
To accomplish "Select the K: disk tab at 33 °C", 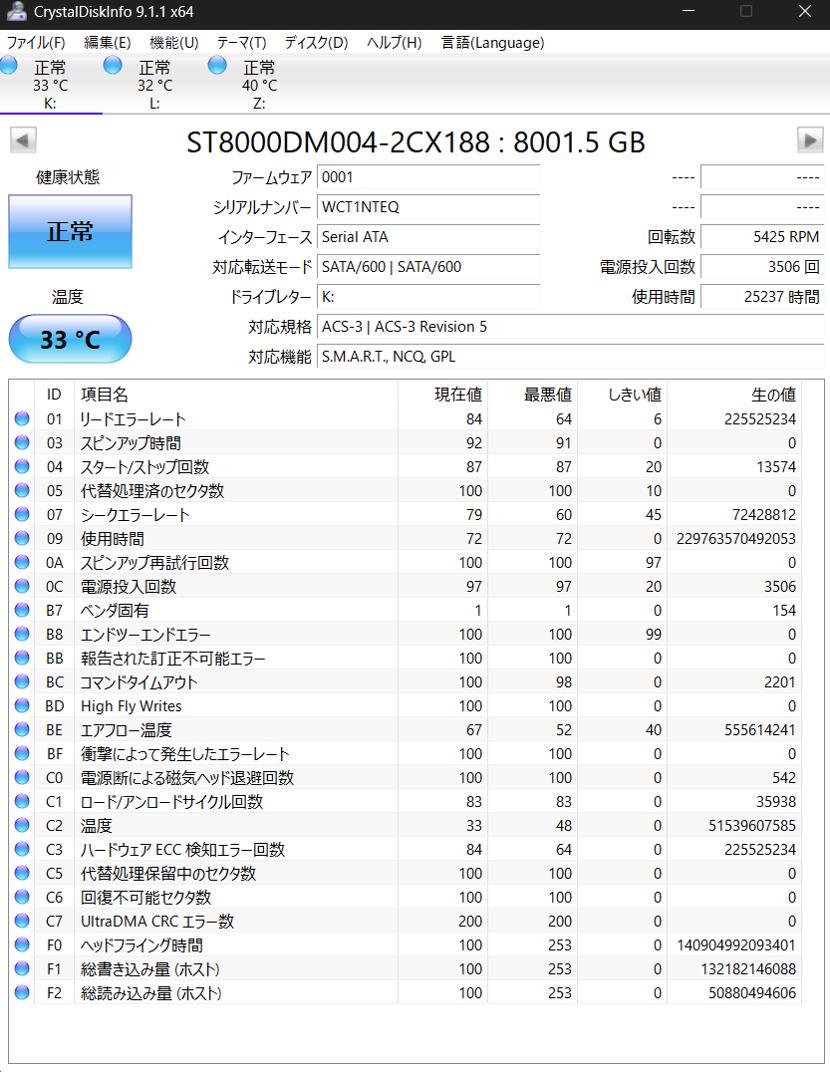I will point(50,85).
